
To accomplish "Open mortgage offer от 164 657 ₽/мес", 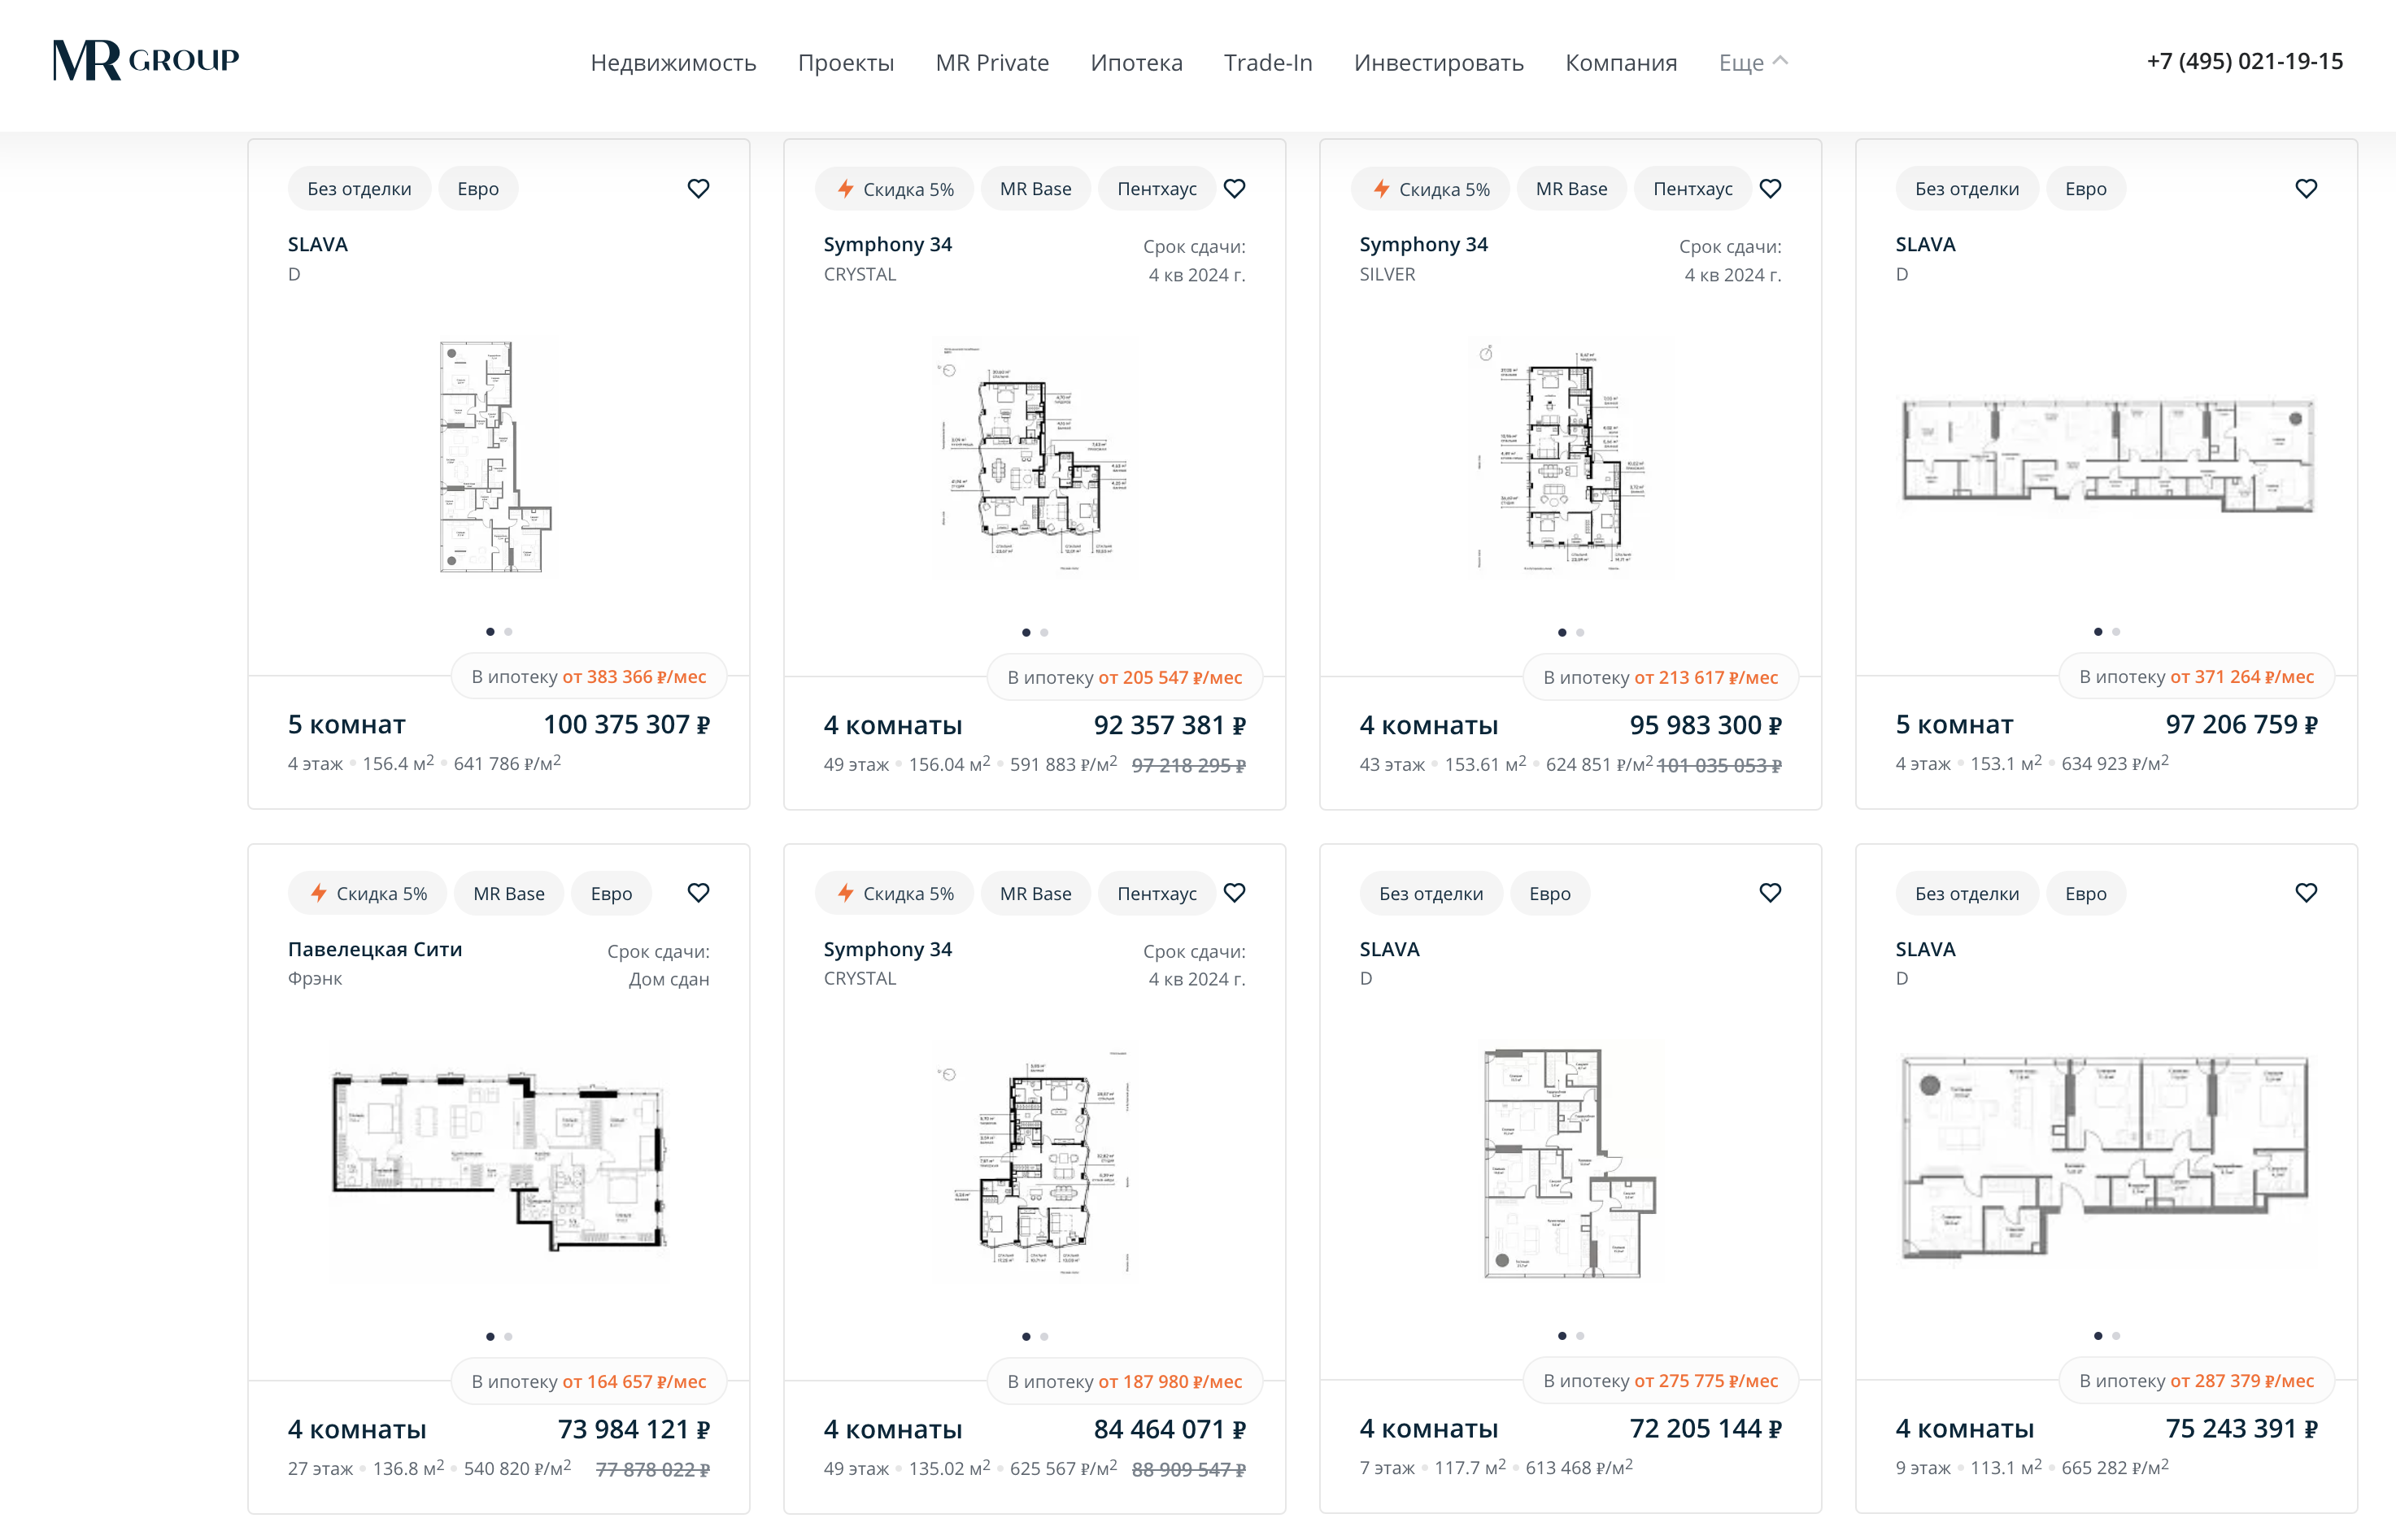I will tap(588, 1381).
